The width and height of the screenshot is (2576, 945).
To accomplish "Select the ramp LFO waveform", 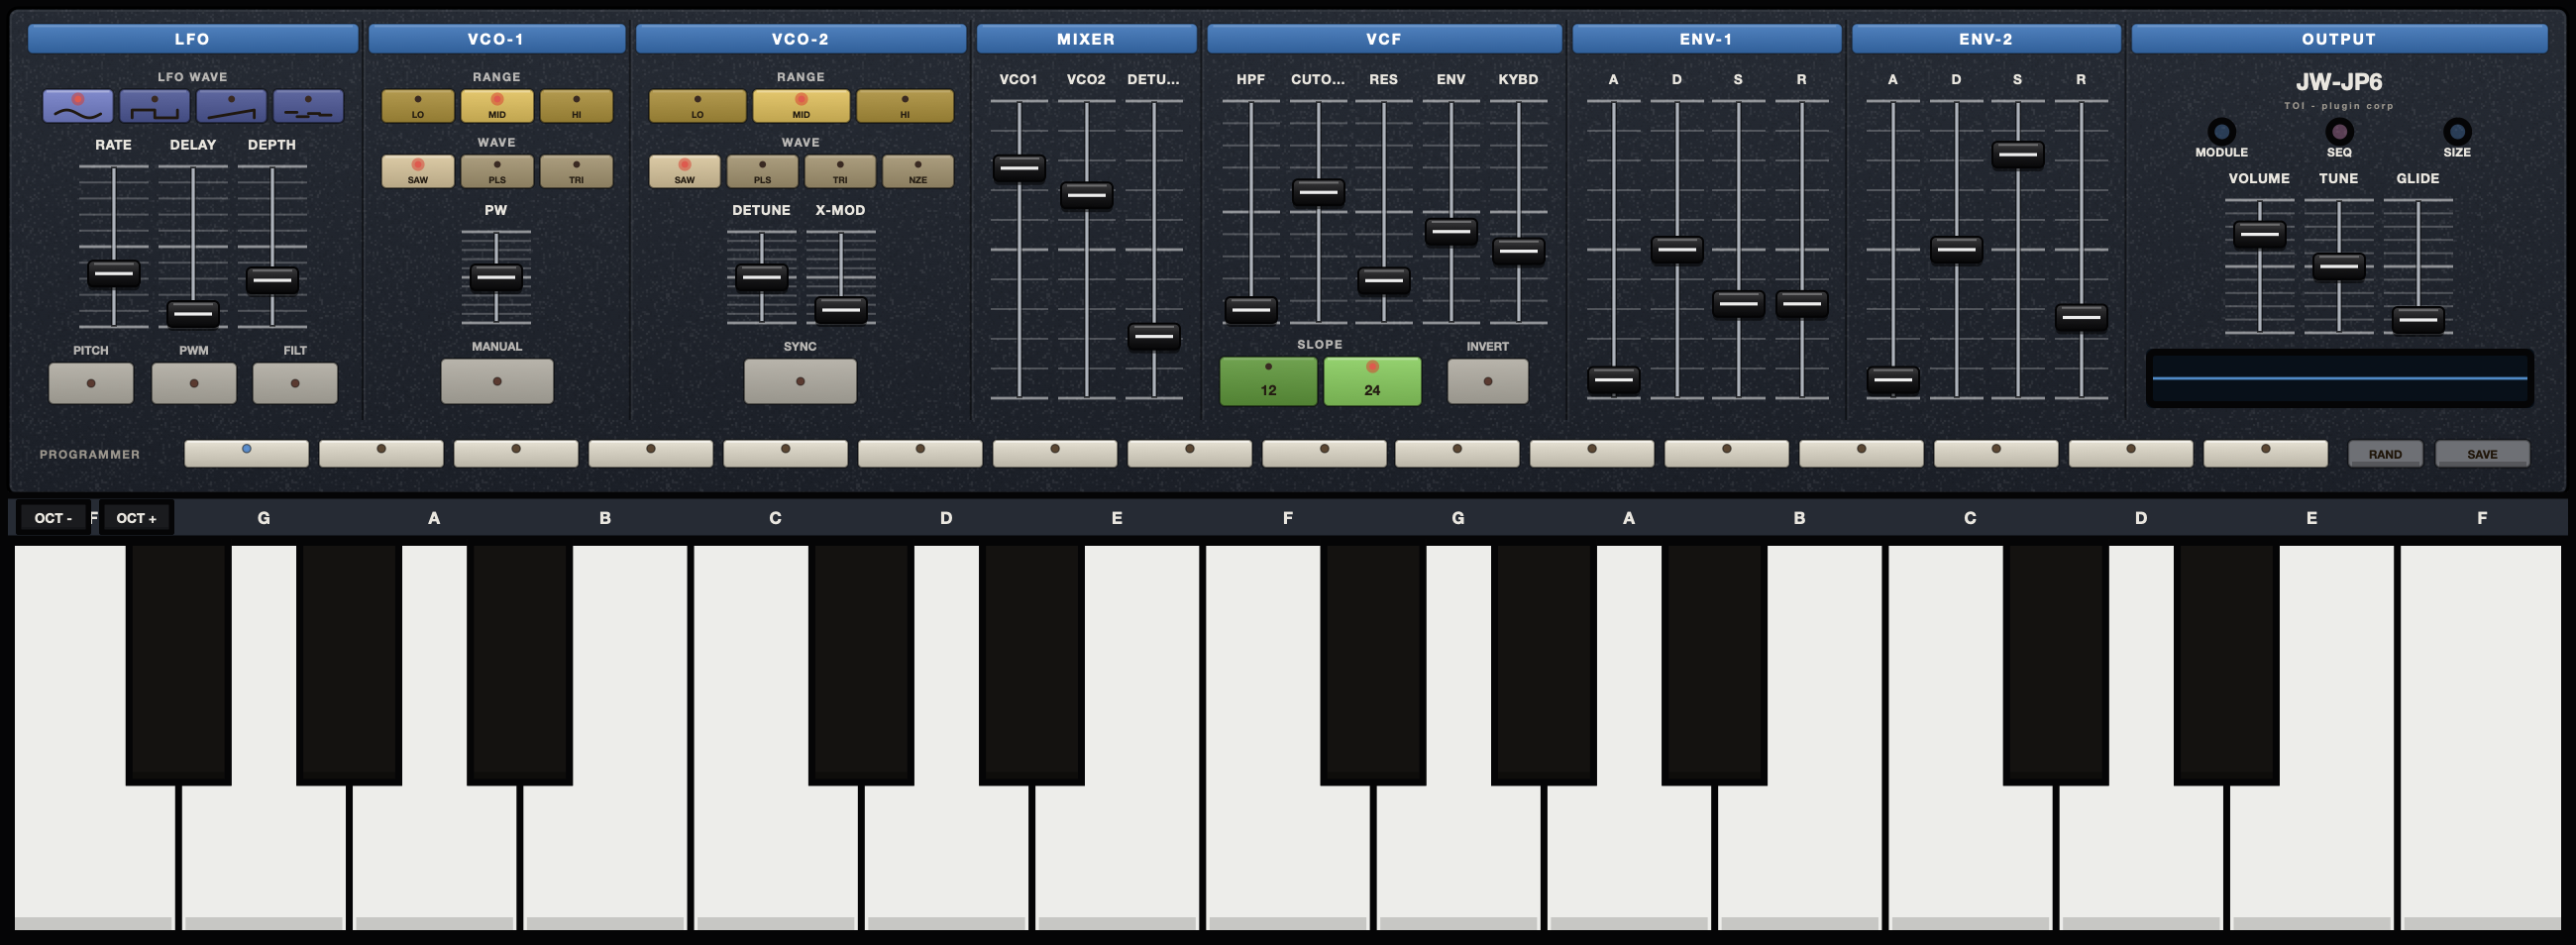I will [x=231, y=106].
